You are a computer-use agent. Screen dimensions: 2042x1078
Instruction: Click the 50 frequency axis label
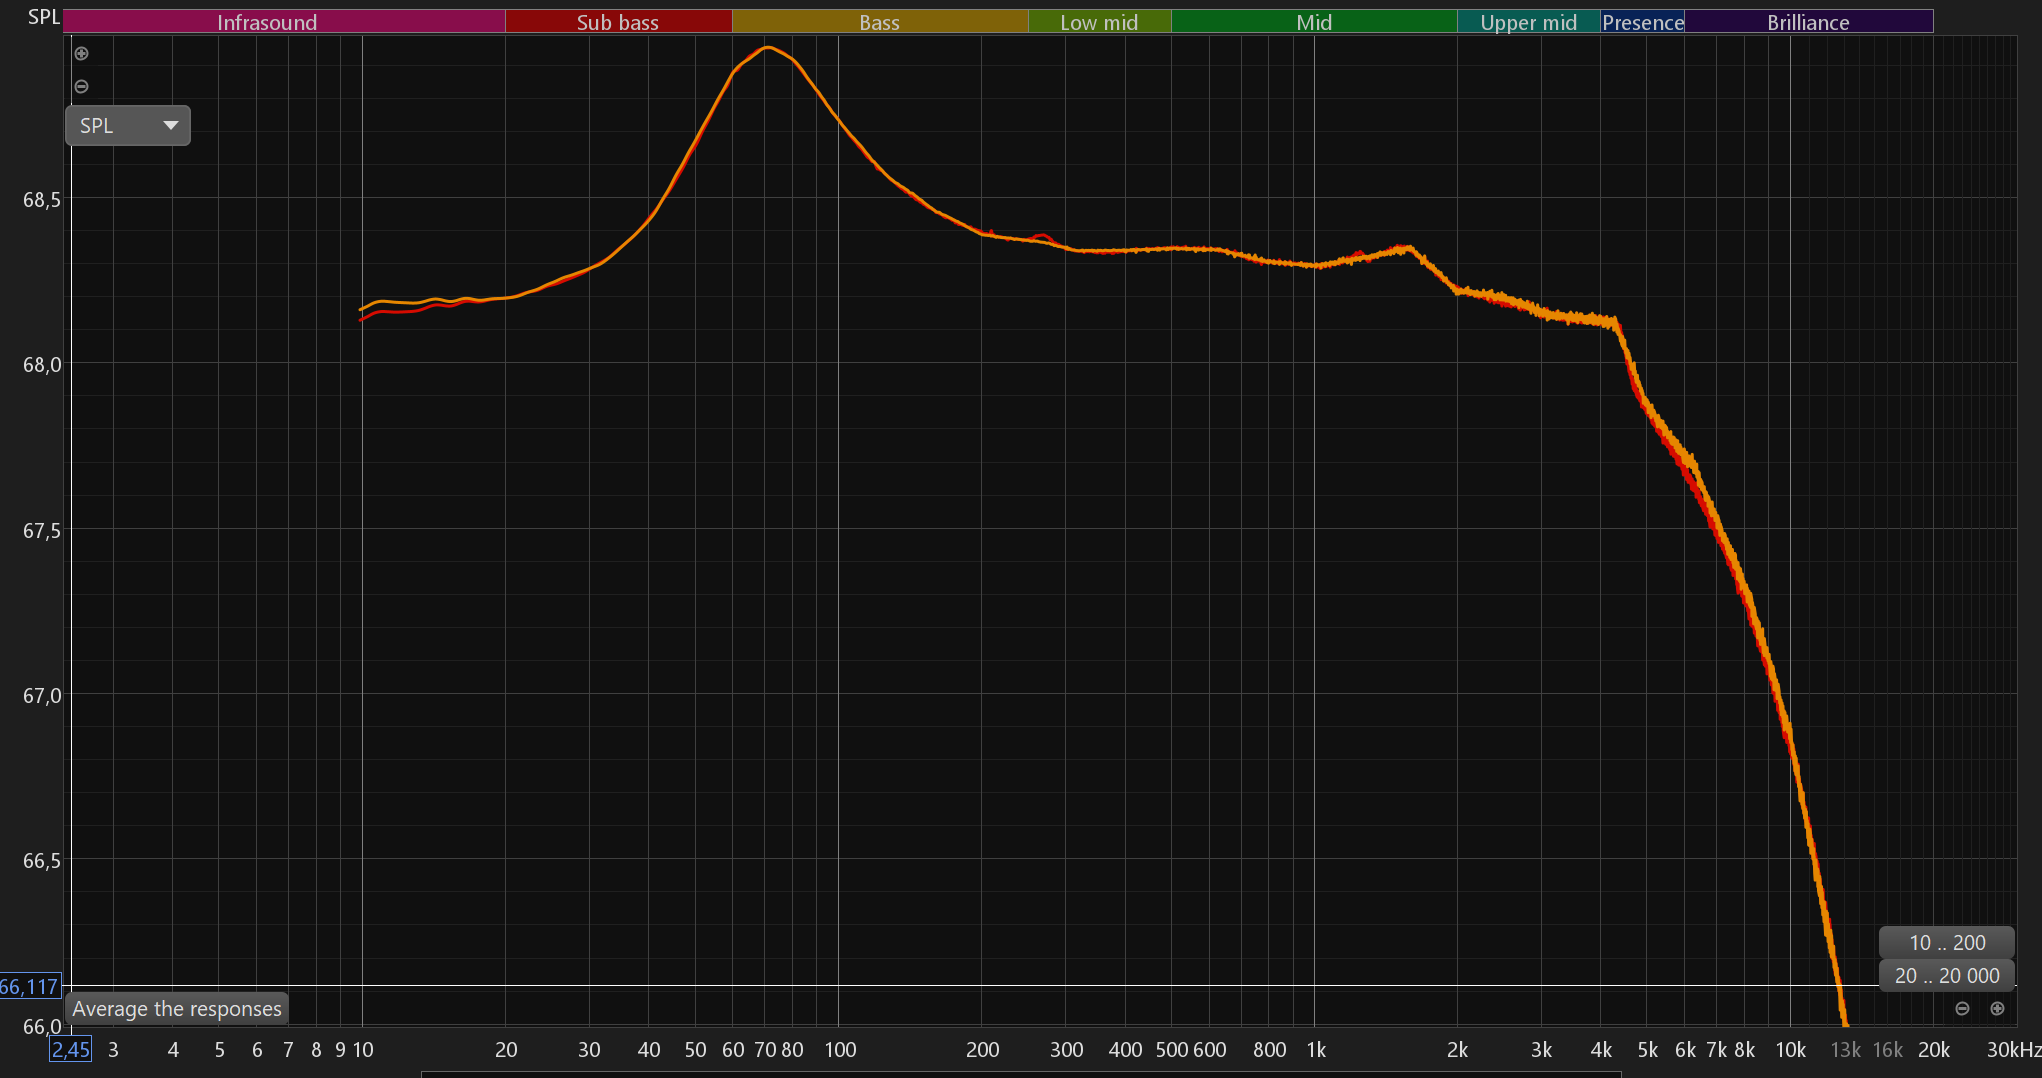pos(696,1050)
